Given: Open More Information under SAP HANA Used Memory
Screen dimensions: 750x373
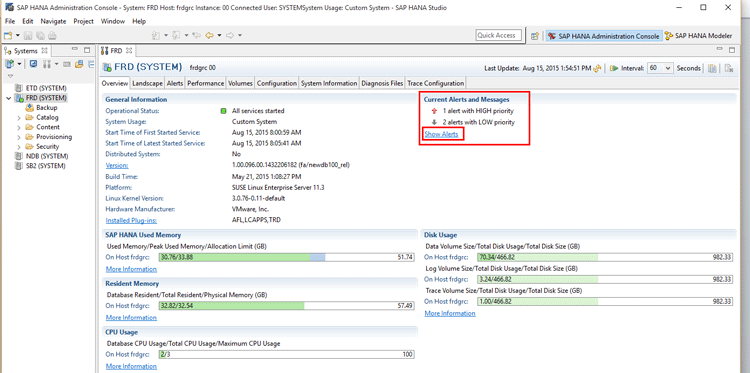Looking at the screenshot, I should pyautogui.click(x=131, y=269).
